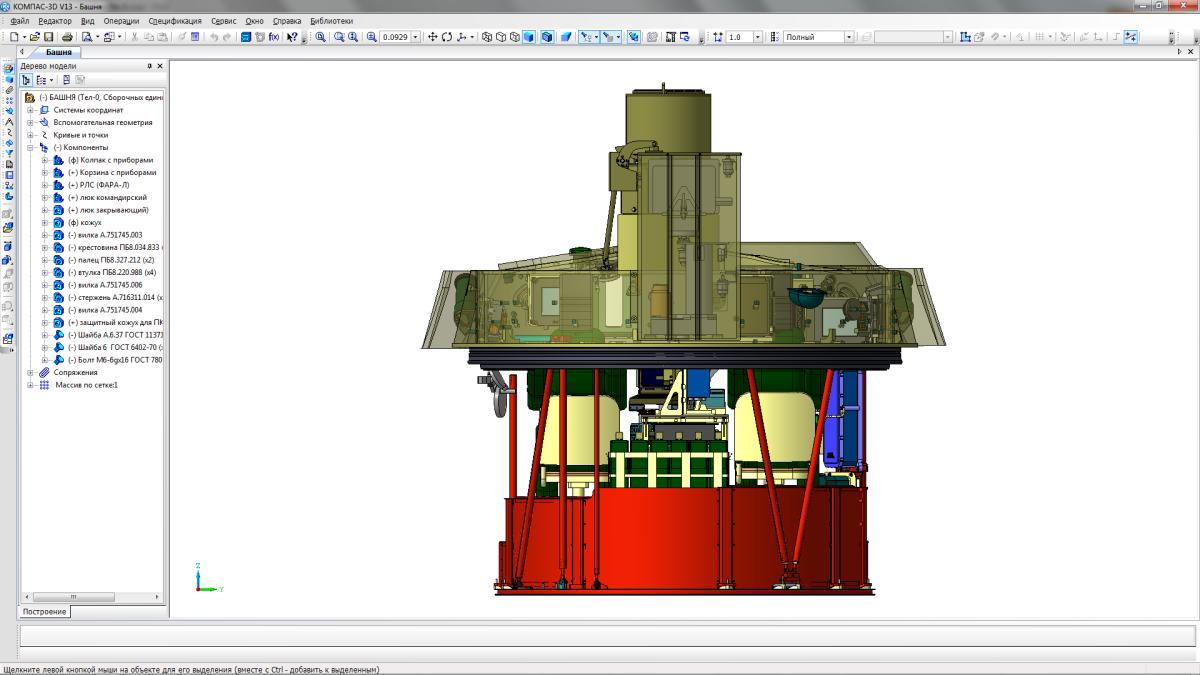The image size is (1200, 675).
Task: Collapse the 'Компоненты' tree node
Action: pyautogui.click(x=31, y=147)
